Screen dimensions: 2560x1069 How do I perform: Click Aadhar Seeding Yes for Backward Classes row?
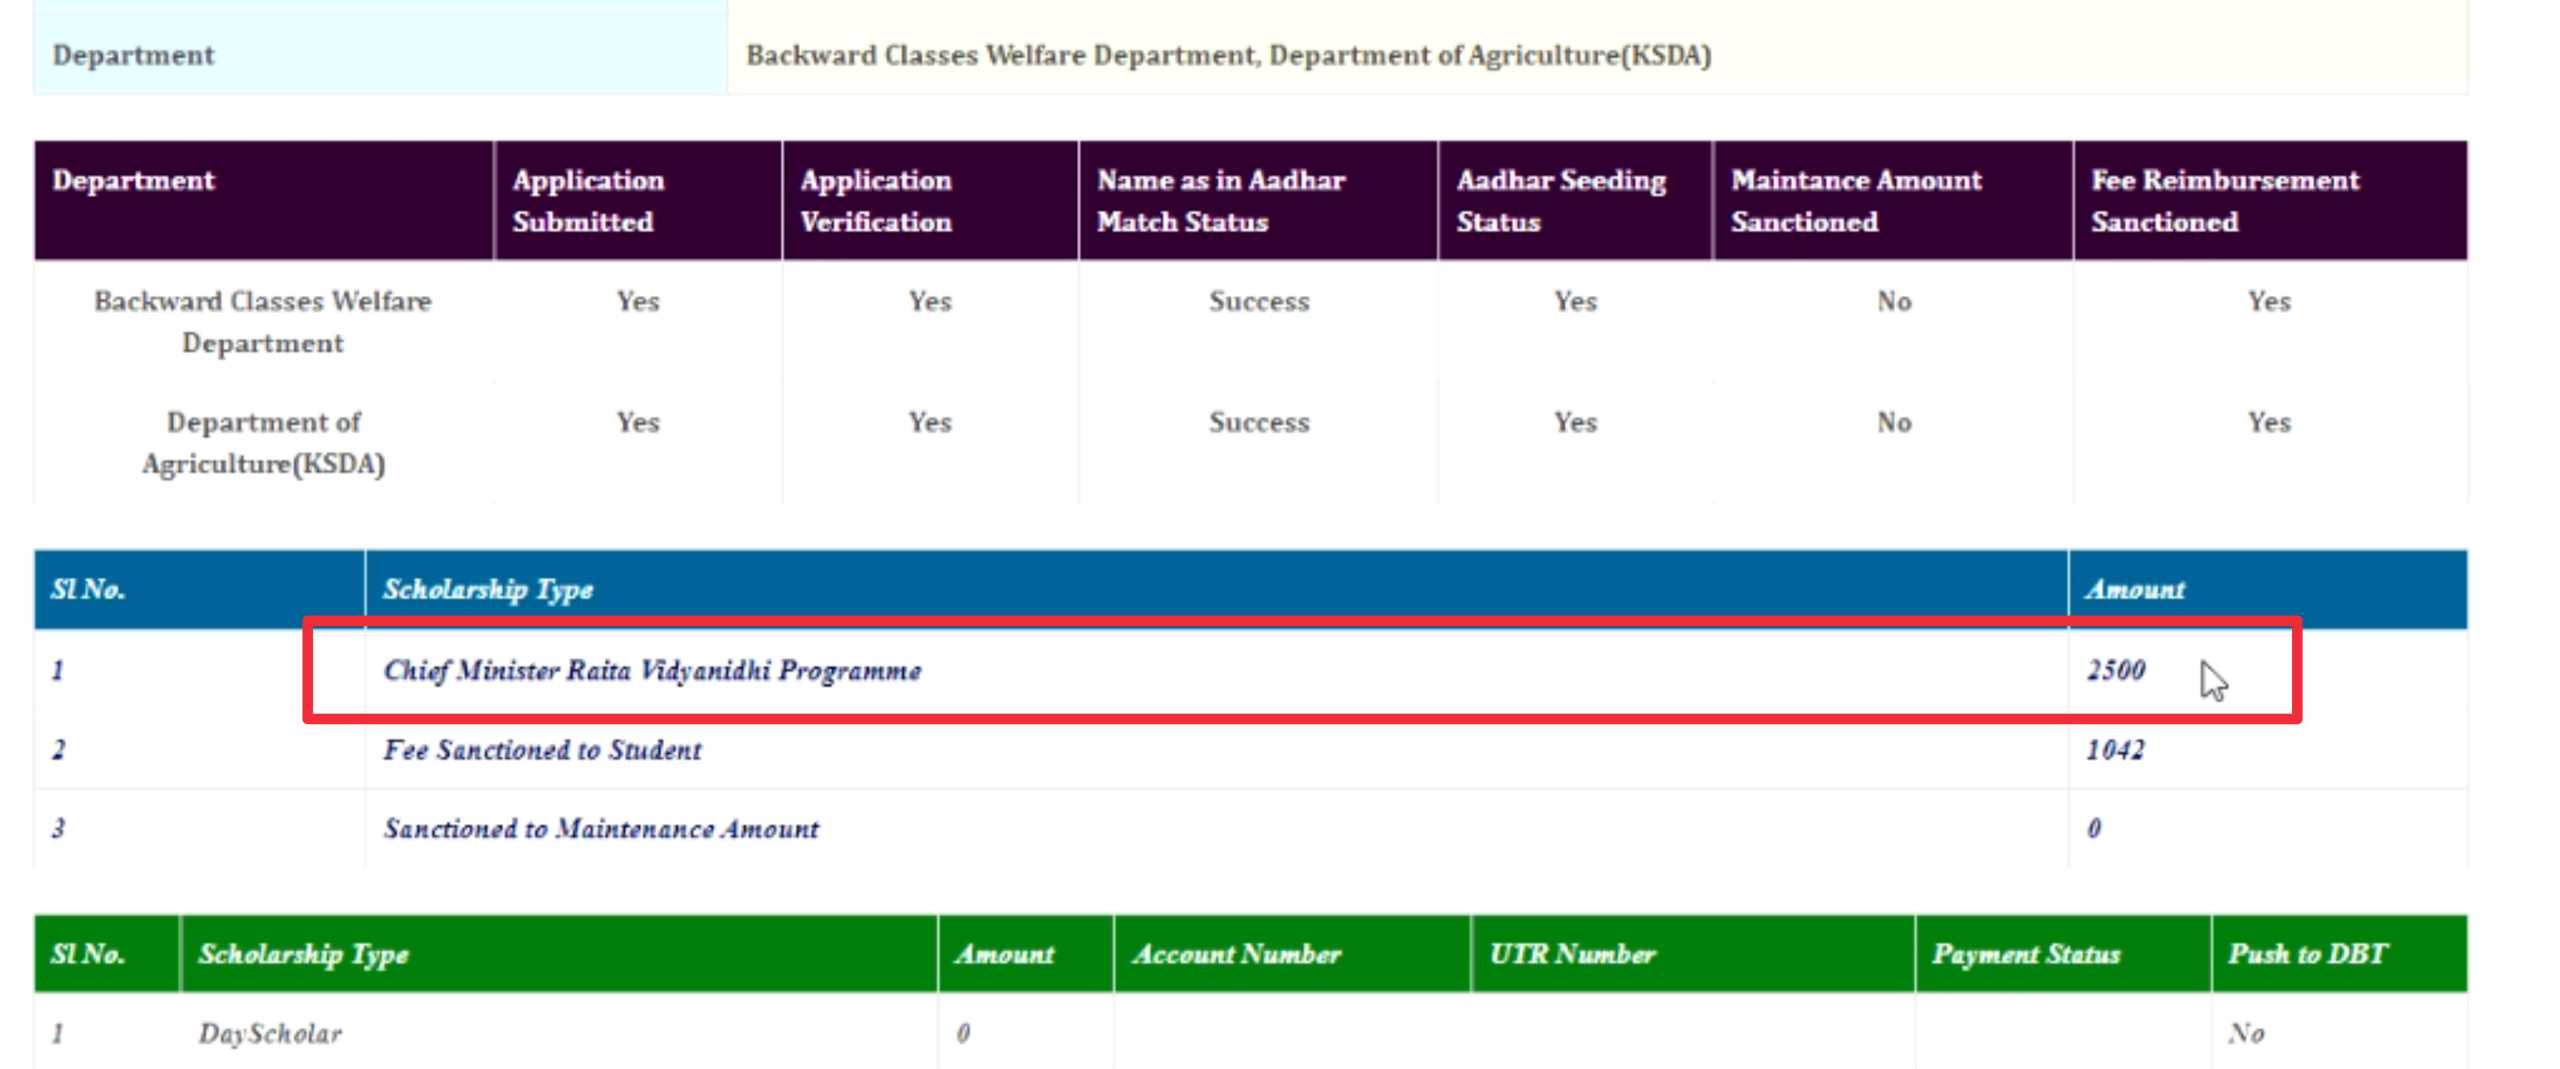(1575, 301)
